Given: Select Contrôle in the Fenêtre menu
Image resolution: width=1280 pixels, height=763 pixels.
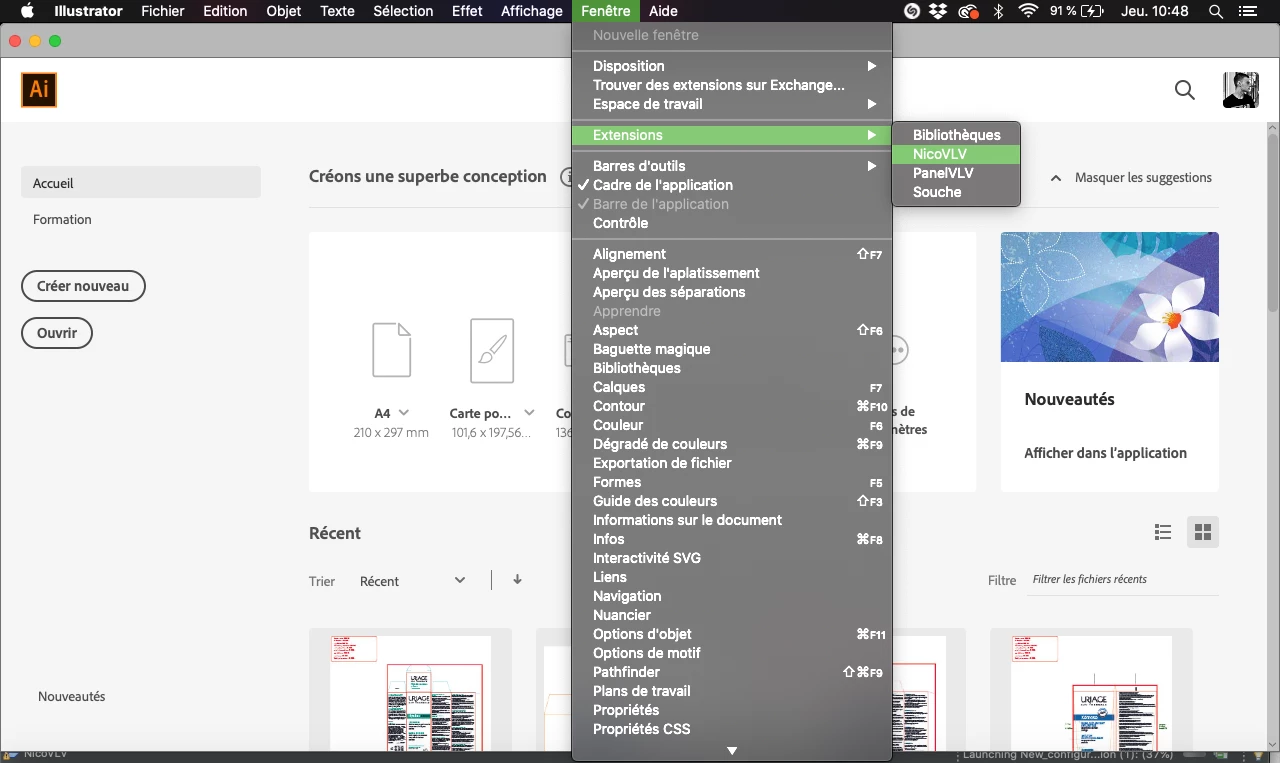Looking at the screenshot, I should click(732, 223).
